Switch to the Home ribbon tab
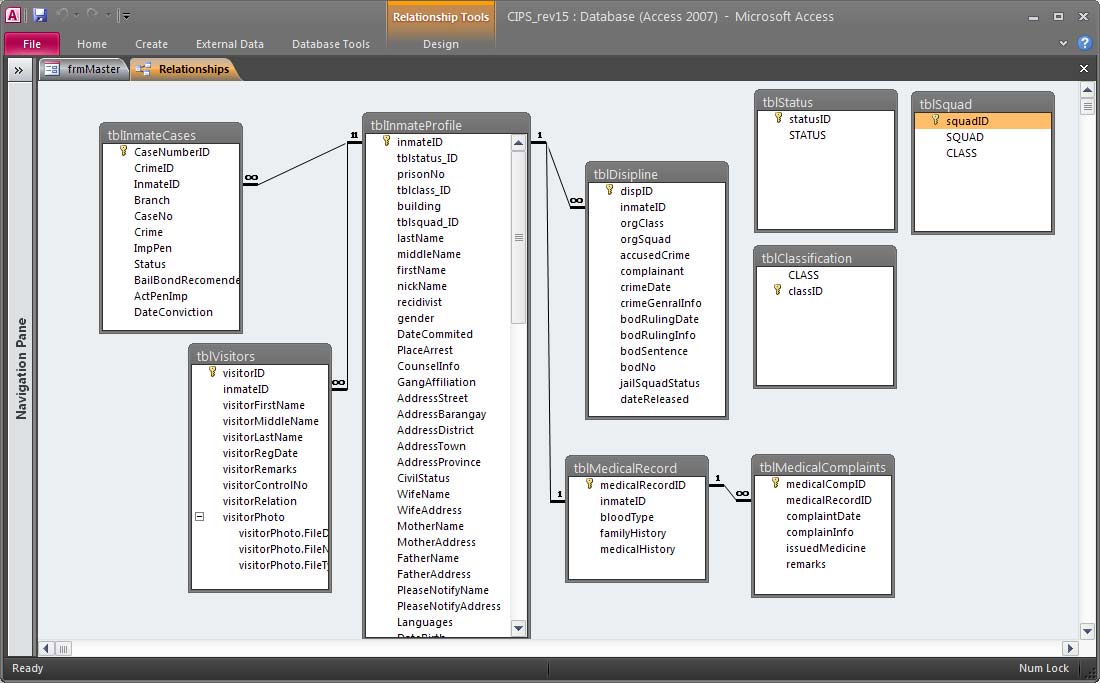Image resolution: width=1100 pixels, height=683 pixels. [92, 43]
